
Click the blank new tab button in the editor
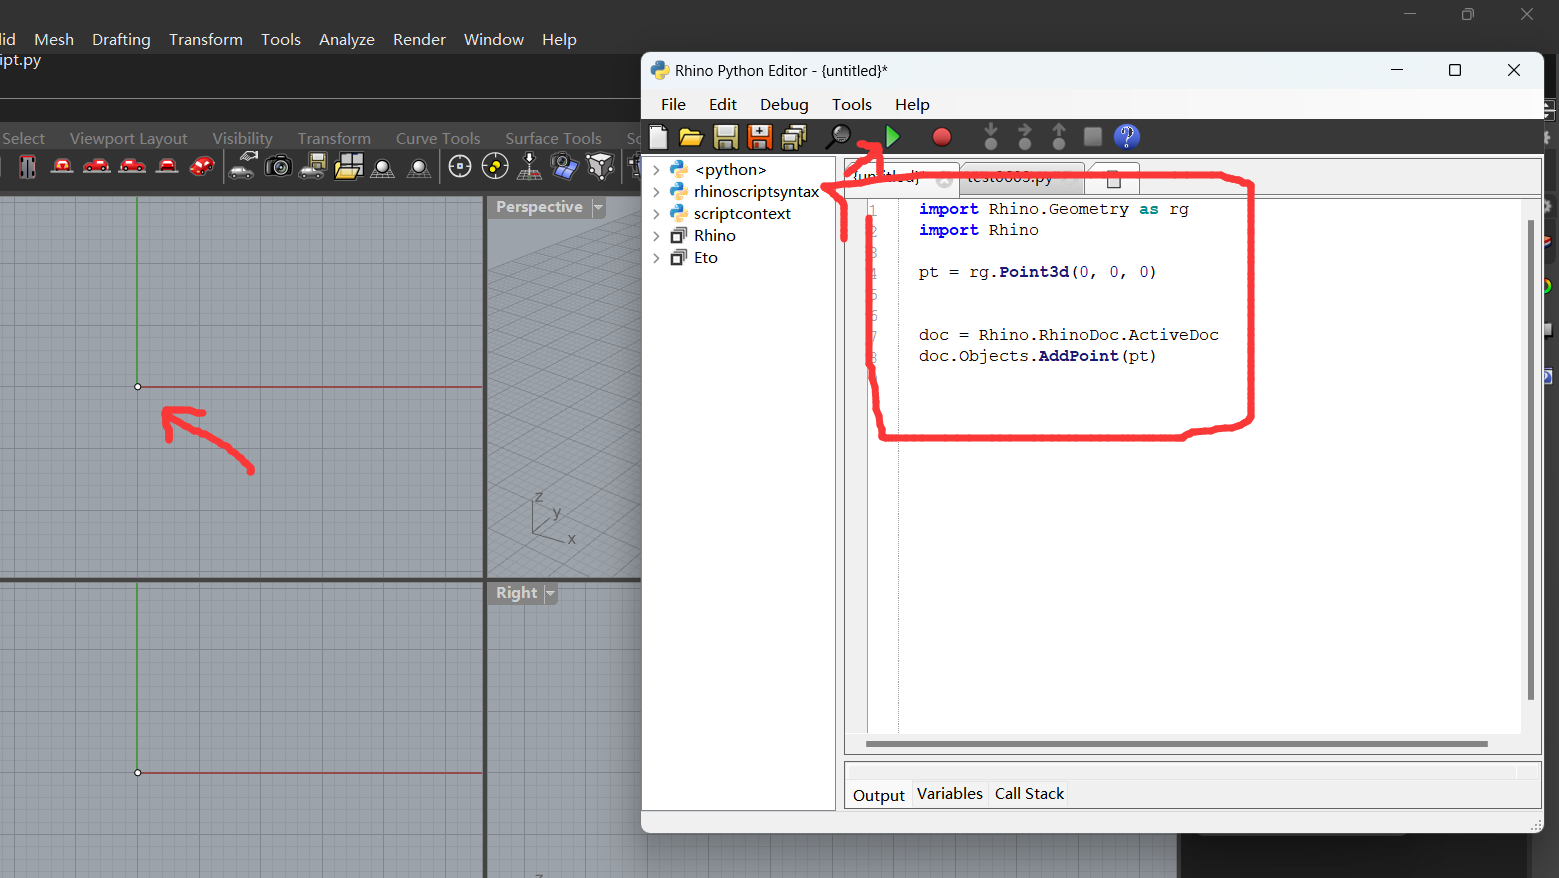[1114, 179]
